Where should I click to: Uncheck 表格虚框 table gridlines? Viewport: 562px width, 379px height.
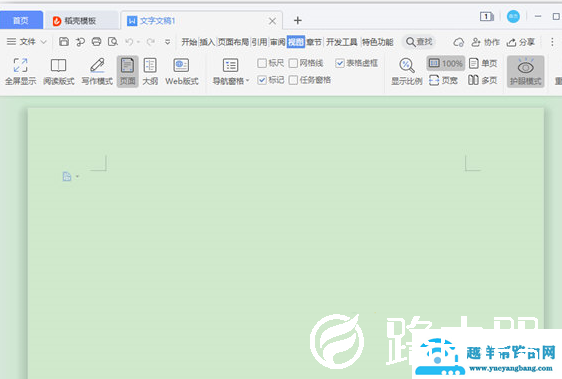click(x=339, y=63)
